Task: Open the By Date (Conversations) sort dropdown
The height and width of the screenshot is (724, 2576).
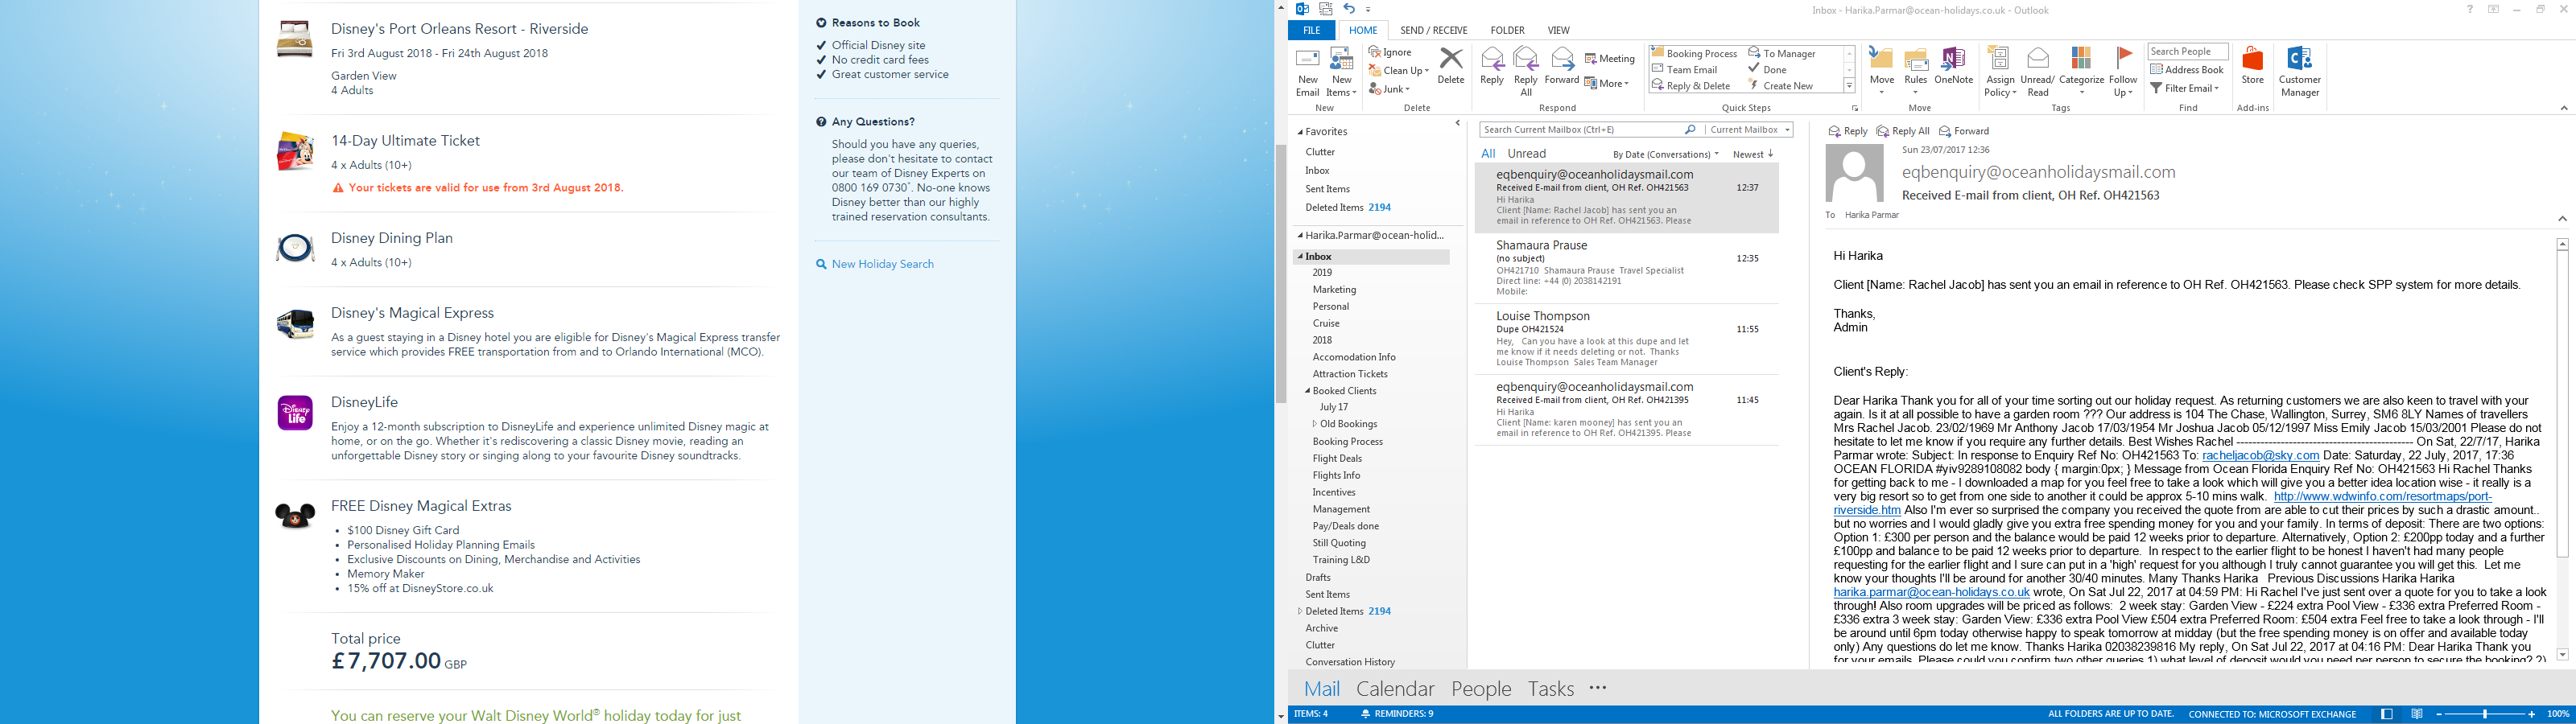Action: 1665,155
